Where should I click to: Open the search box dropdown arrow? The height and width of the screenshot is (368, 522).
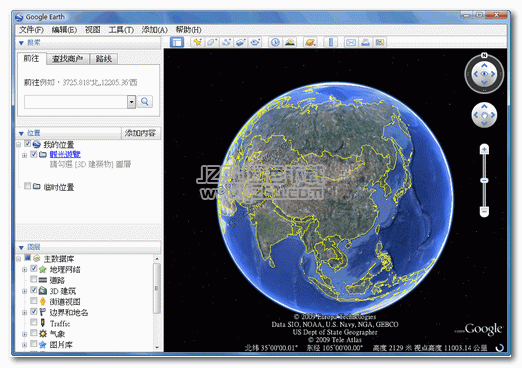(x=131, y=102)
